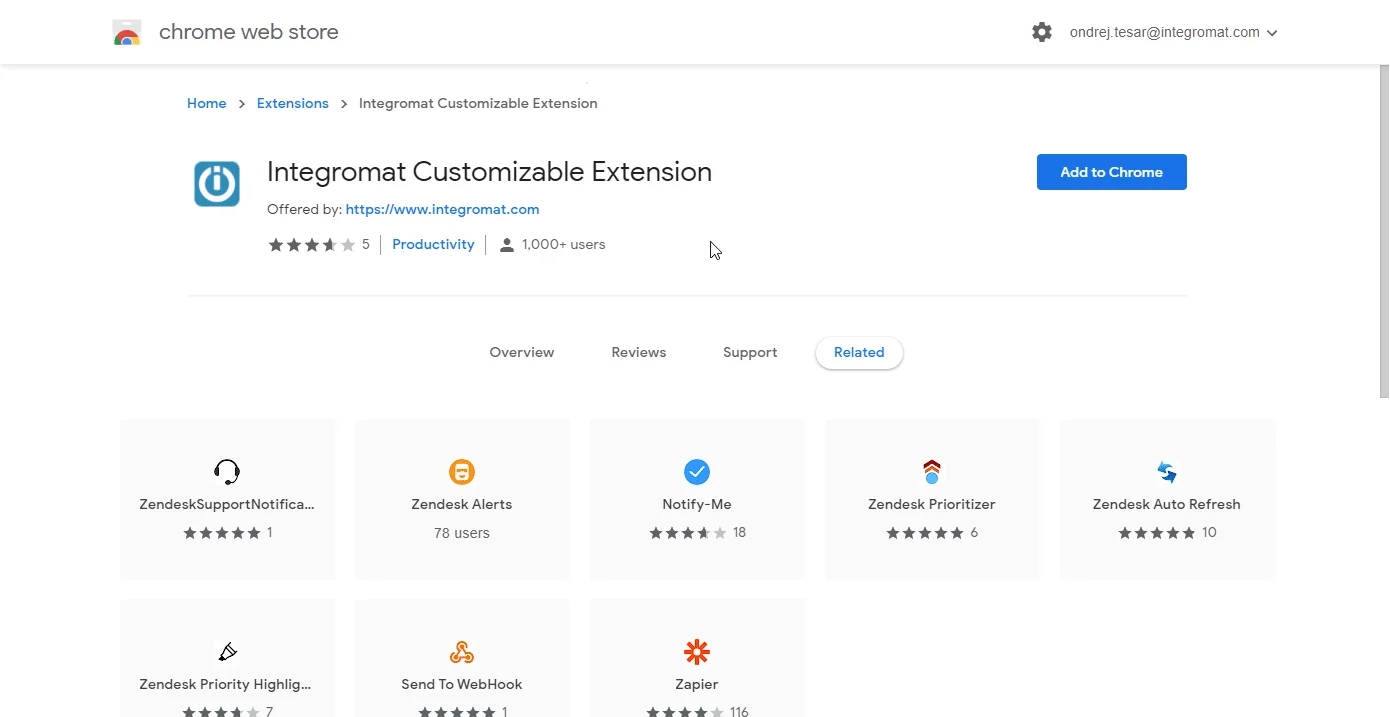Open the Reviews tab
This screenshot has height=717, width=1390.
pos(639,352)
